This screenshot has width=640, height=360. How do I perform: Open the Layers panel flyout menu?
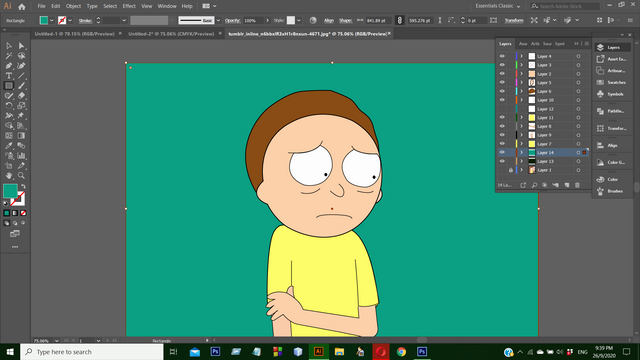(x=587, y=44)
